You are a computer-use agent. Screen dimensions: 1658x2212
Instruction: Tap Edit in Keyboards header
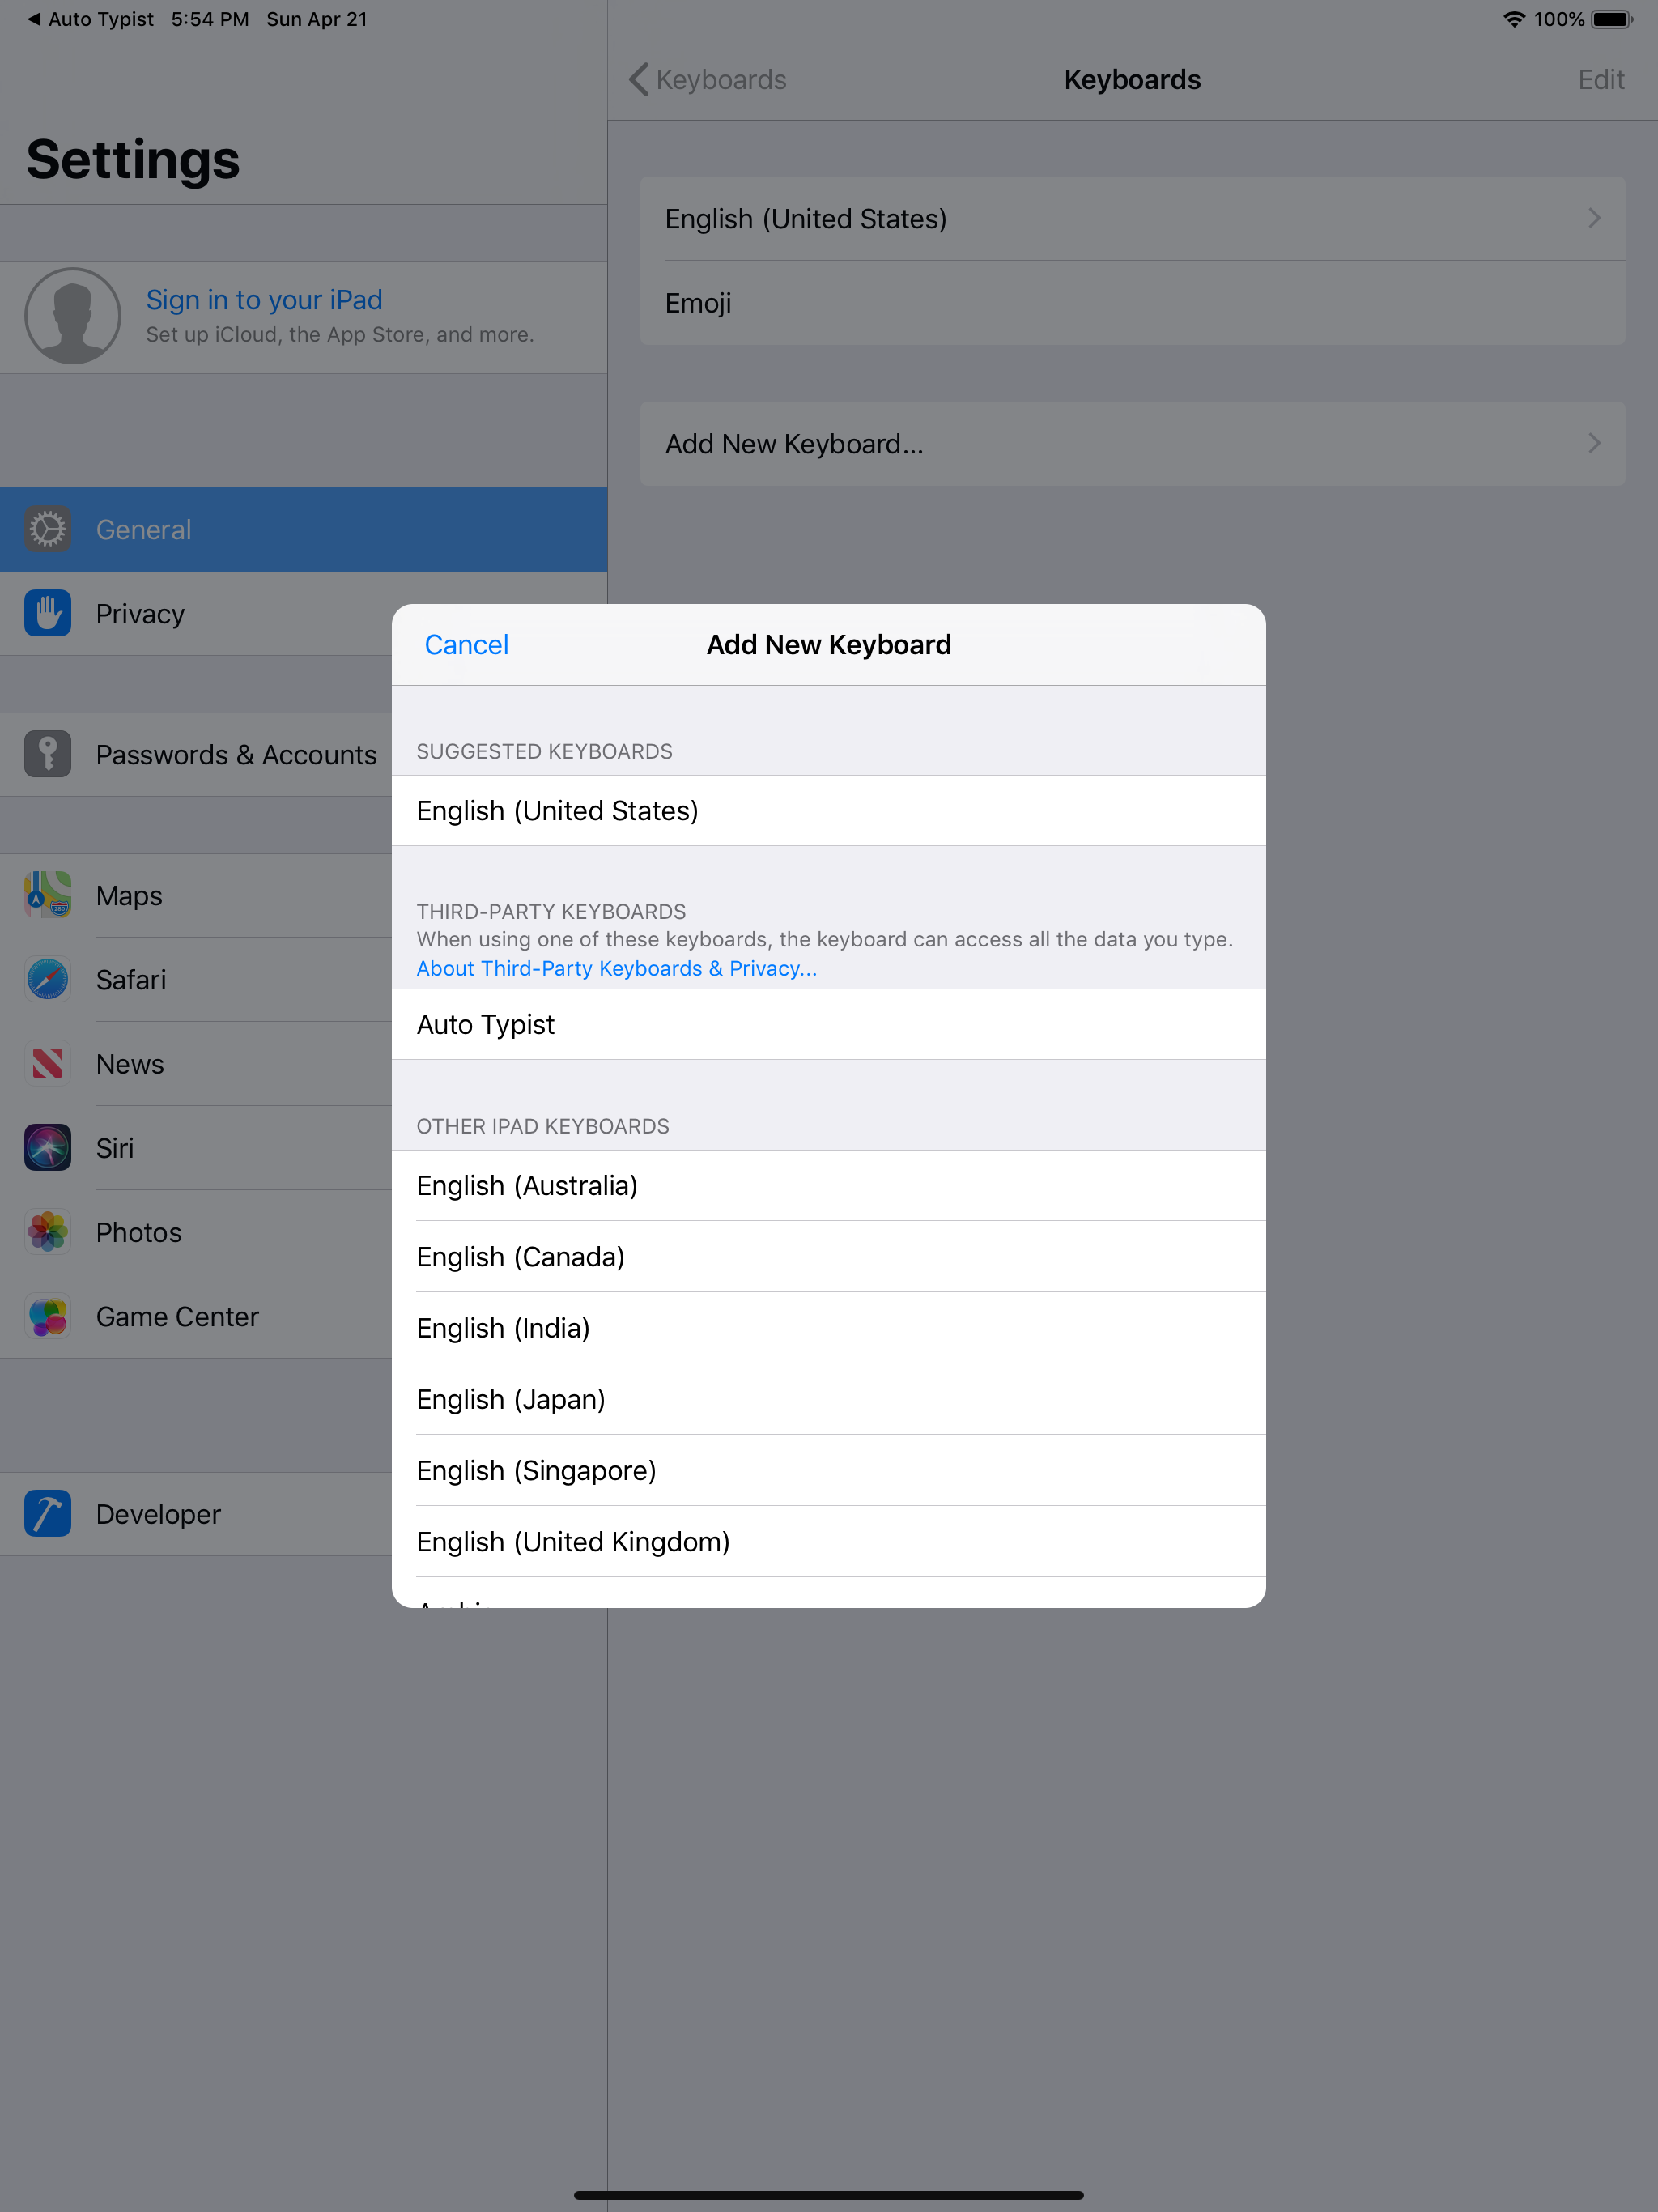[x=1601, y=79]
